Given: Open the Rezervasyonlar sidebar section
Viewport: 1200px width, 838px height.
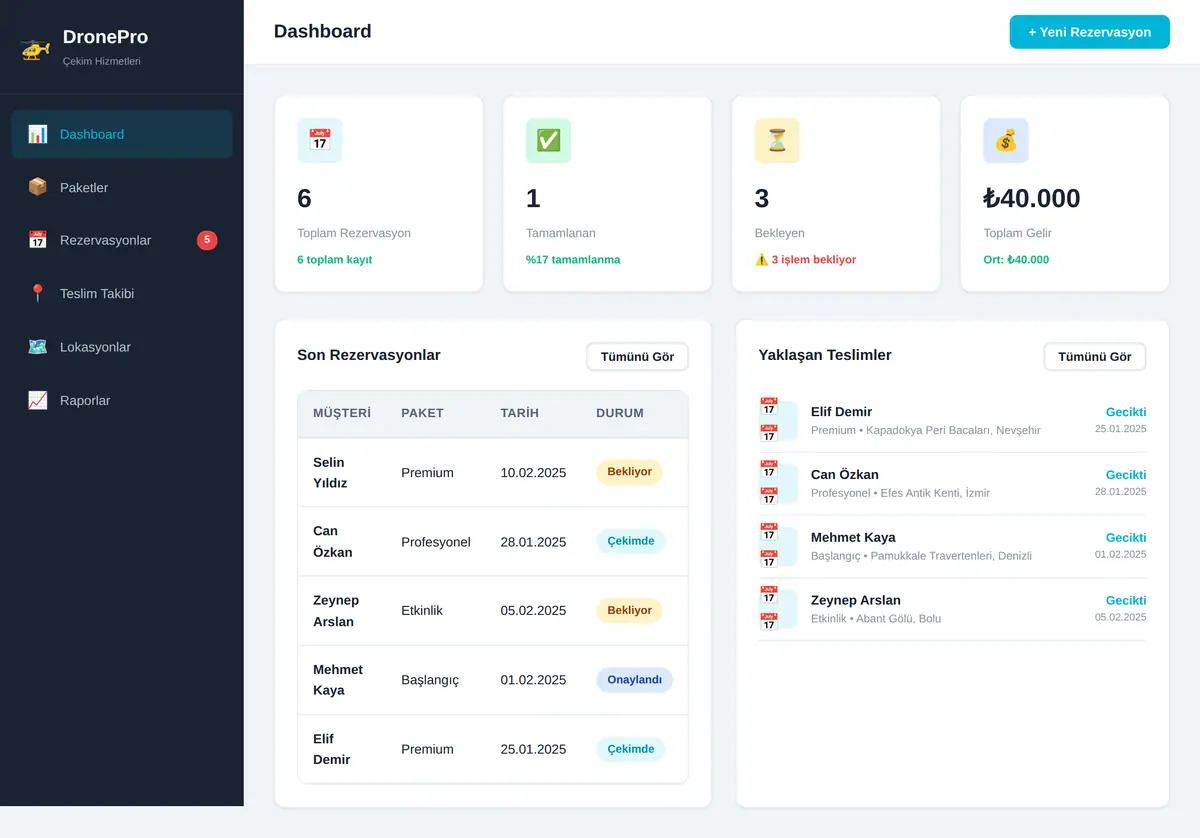Looking at the screenshot, I should [x=122, y=240].
